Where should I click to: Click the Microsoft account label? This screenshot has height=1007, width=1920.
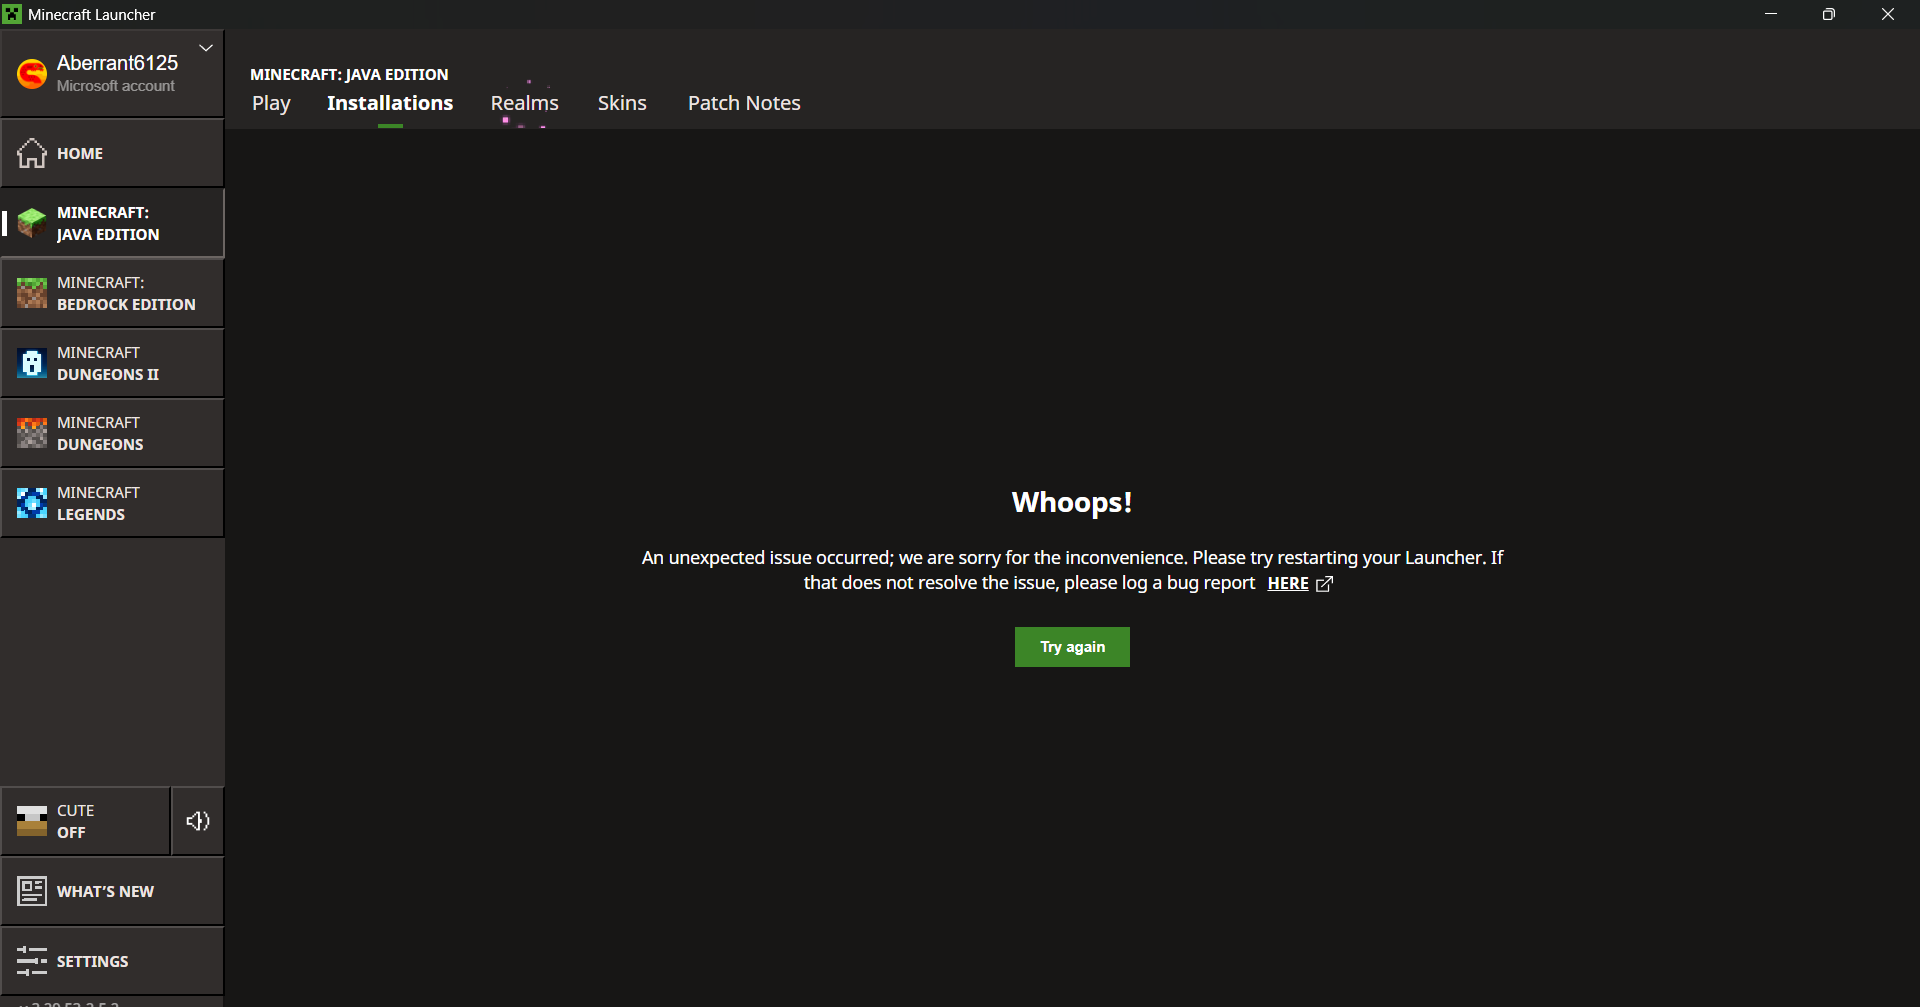[116, 86]
